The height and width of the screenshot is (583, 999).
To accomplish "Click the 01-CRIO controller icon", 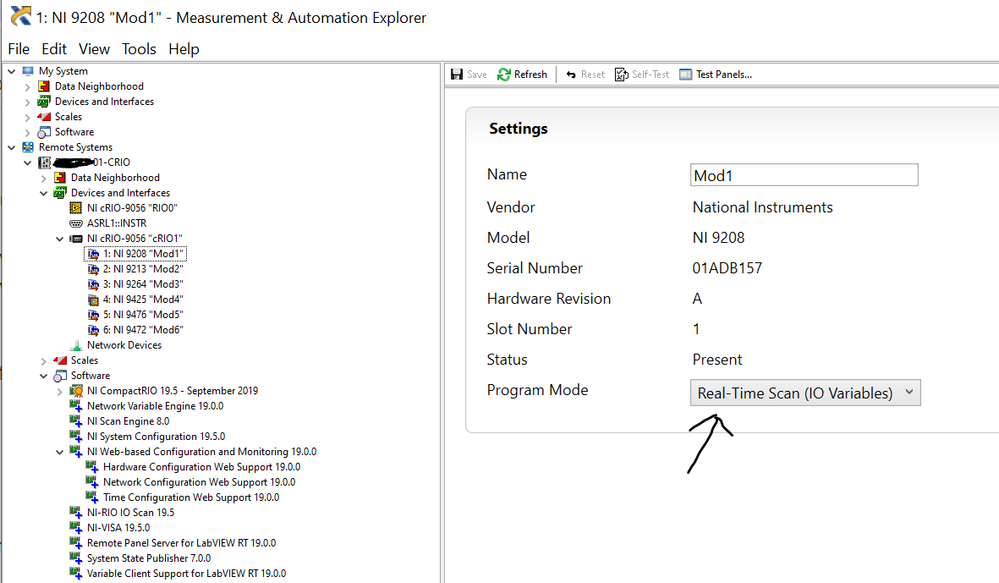I will point(44,162).
